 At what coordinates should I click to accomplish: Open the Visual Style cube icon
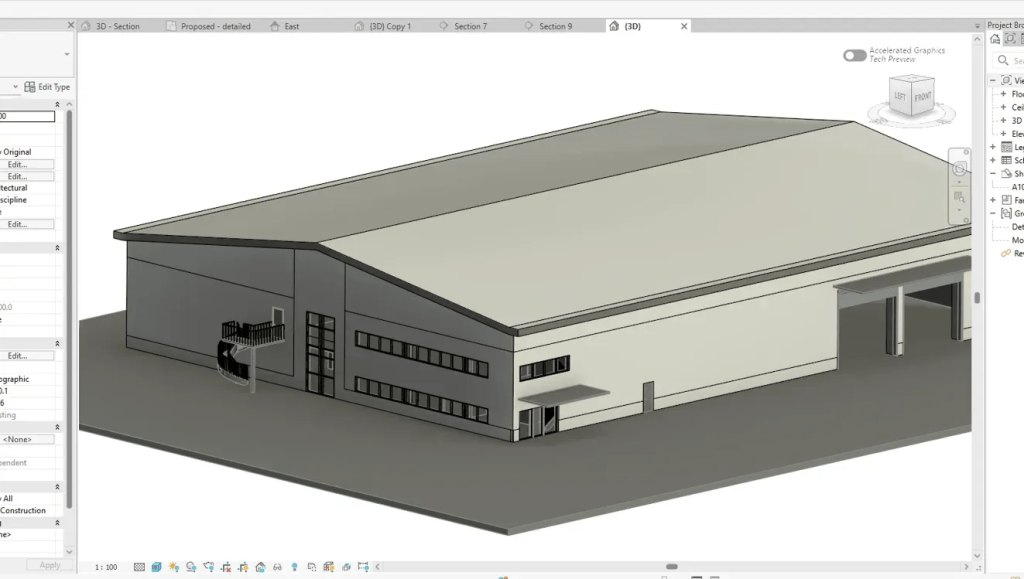tap(156, 567)
